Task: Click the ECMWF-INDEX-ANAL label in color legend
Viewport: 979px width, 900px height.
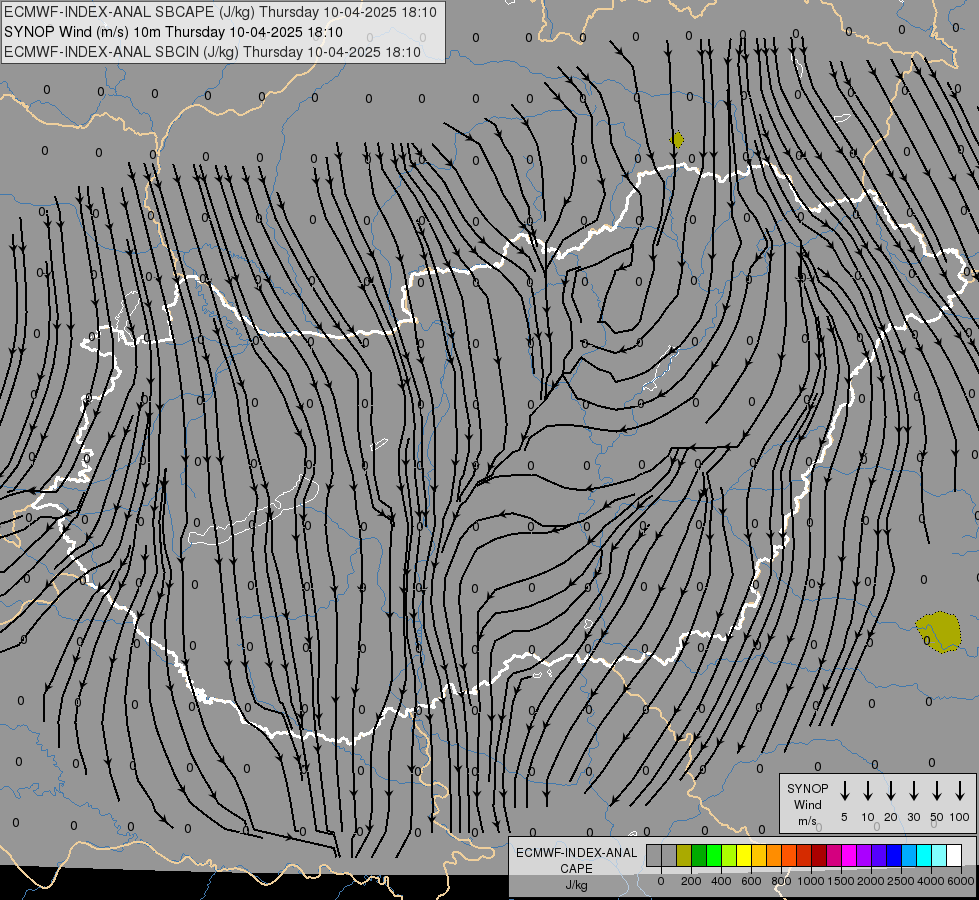Action: click(576, 853)
